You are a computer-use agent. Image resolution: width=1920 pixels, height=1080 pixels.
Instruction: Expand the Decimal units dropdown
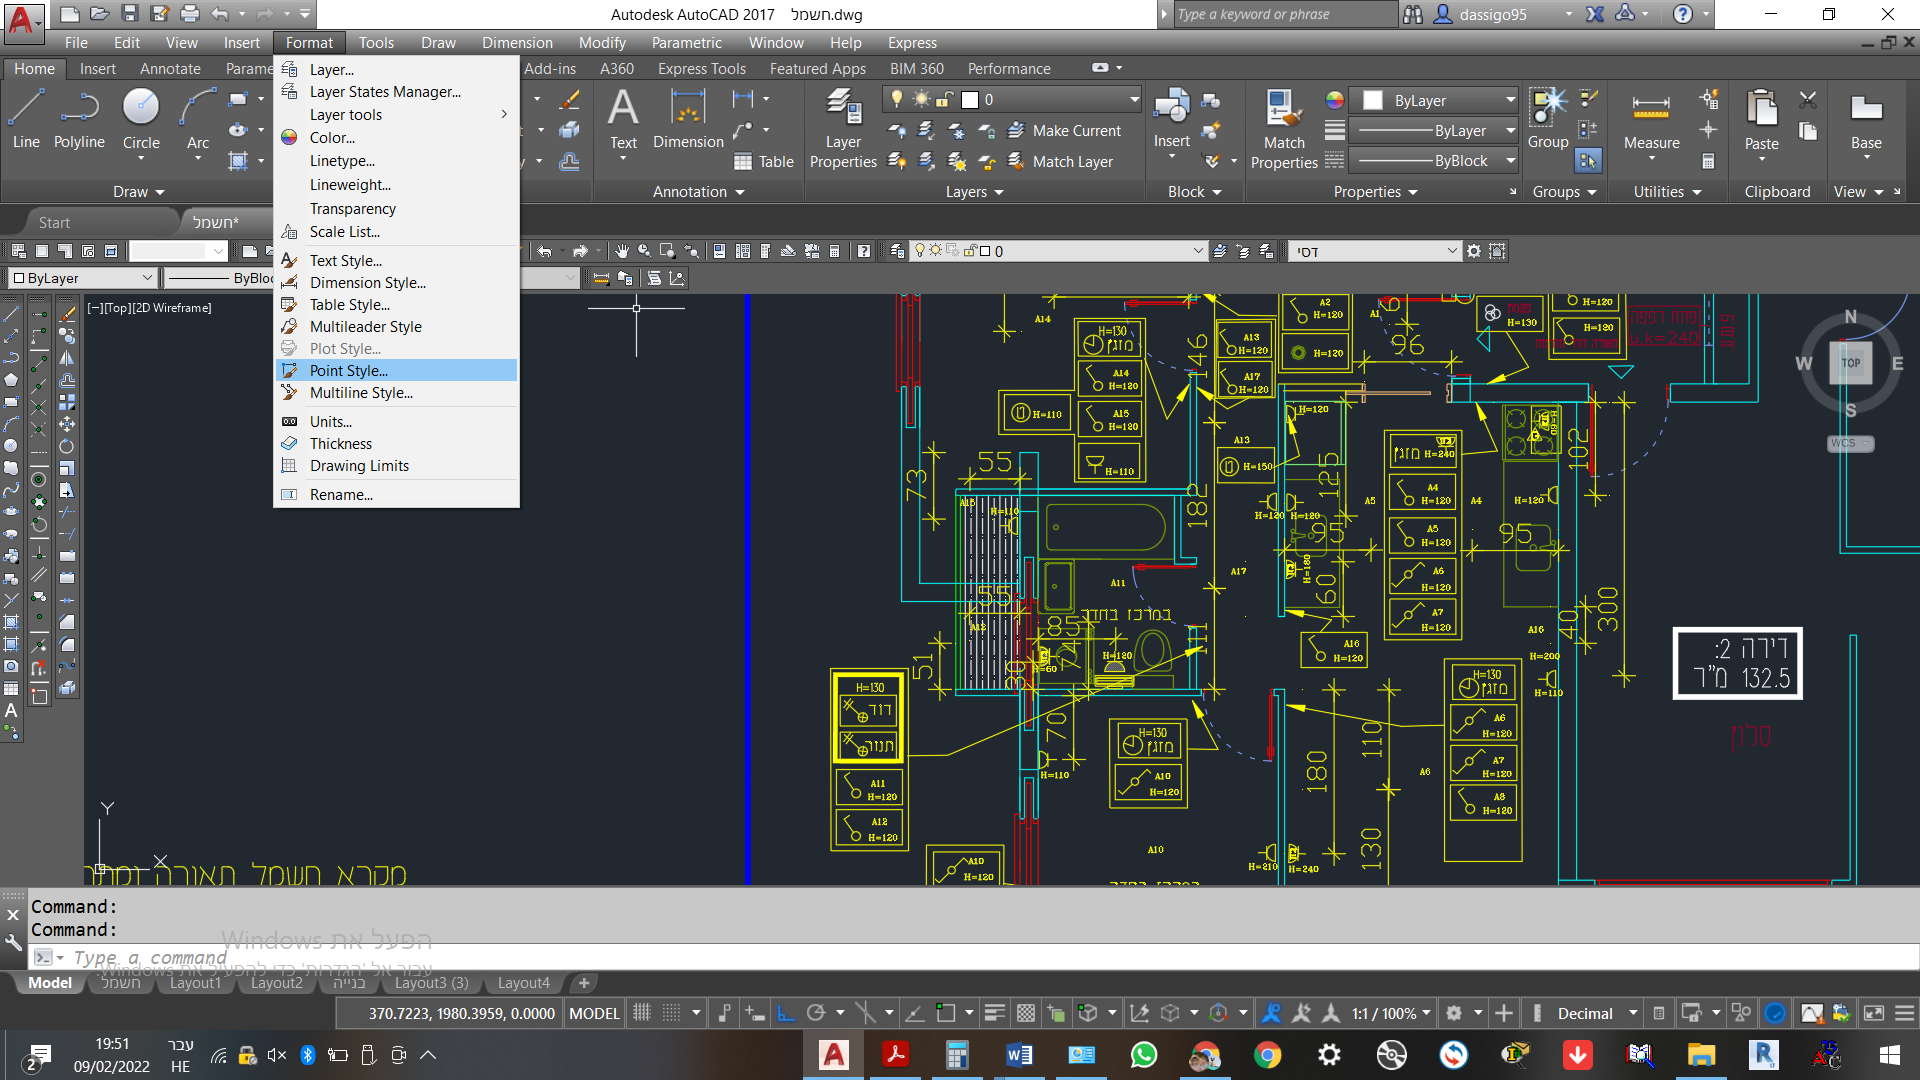coord(1633,1013)
